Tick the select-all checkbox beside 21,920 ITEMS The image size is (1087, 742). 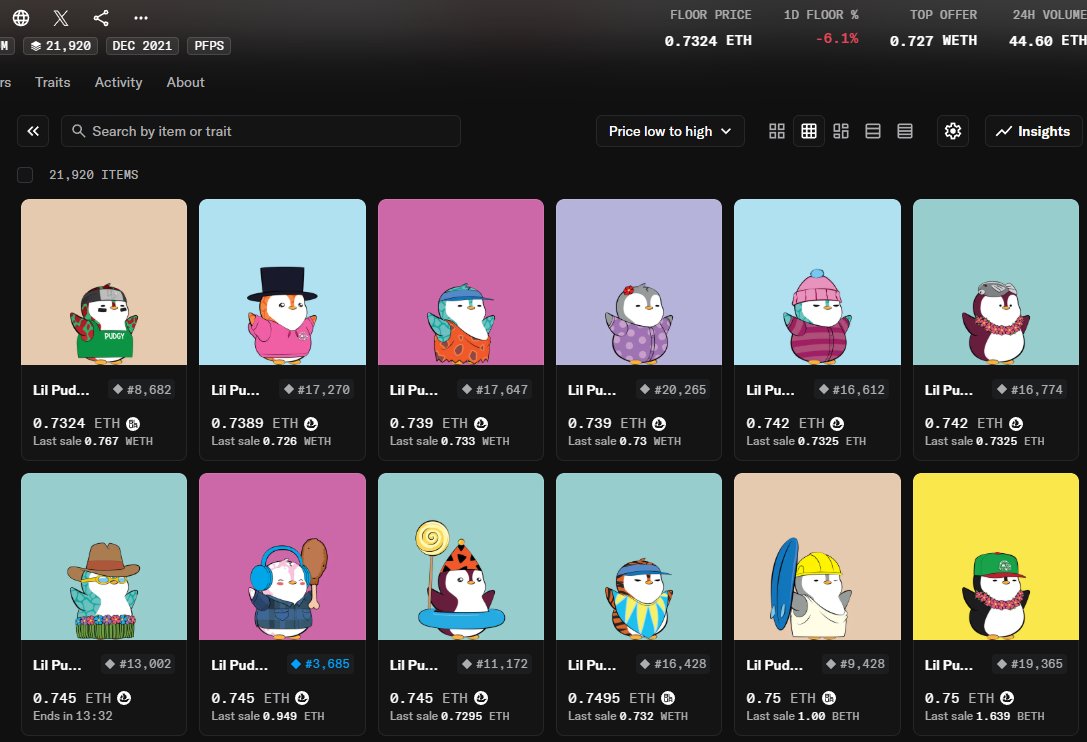(25, 175)
